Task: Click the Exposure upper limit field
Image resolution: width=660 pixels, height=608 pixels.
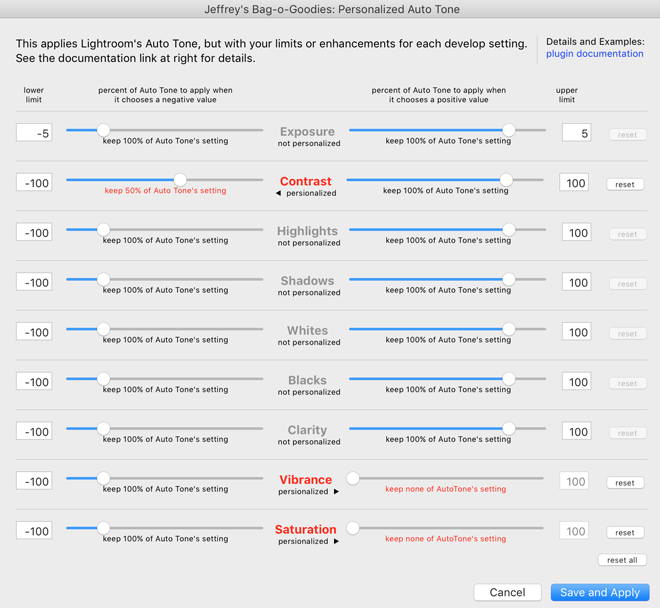Action: [576, 133]
